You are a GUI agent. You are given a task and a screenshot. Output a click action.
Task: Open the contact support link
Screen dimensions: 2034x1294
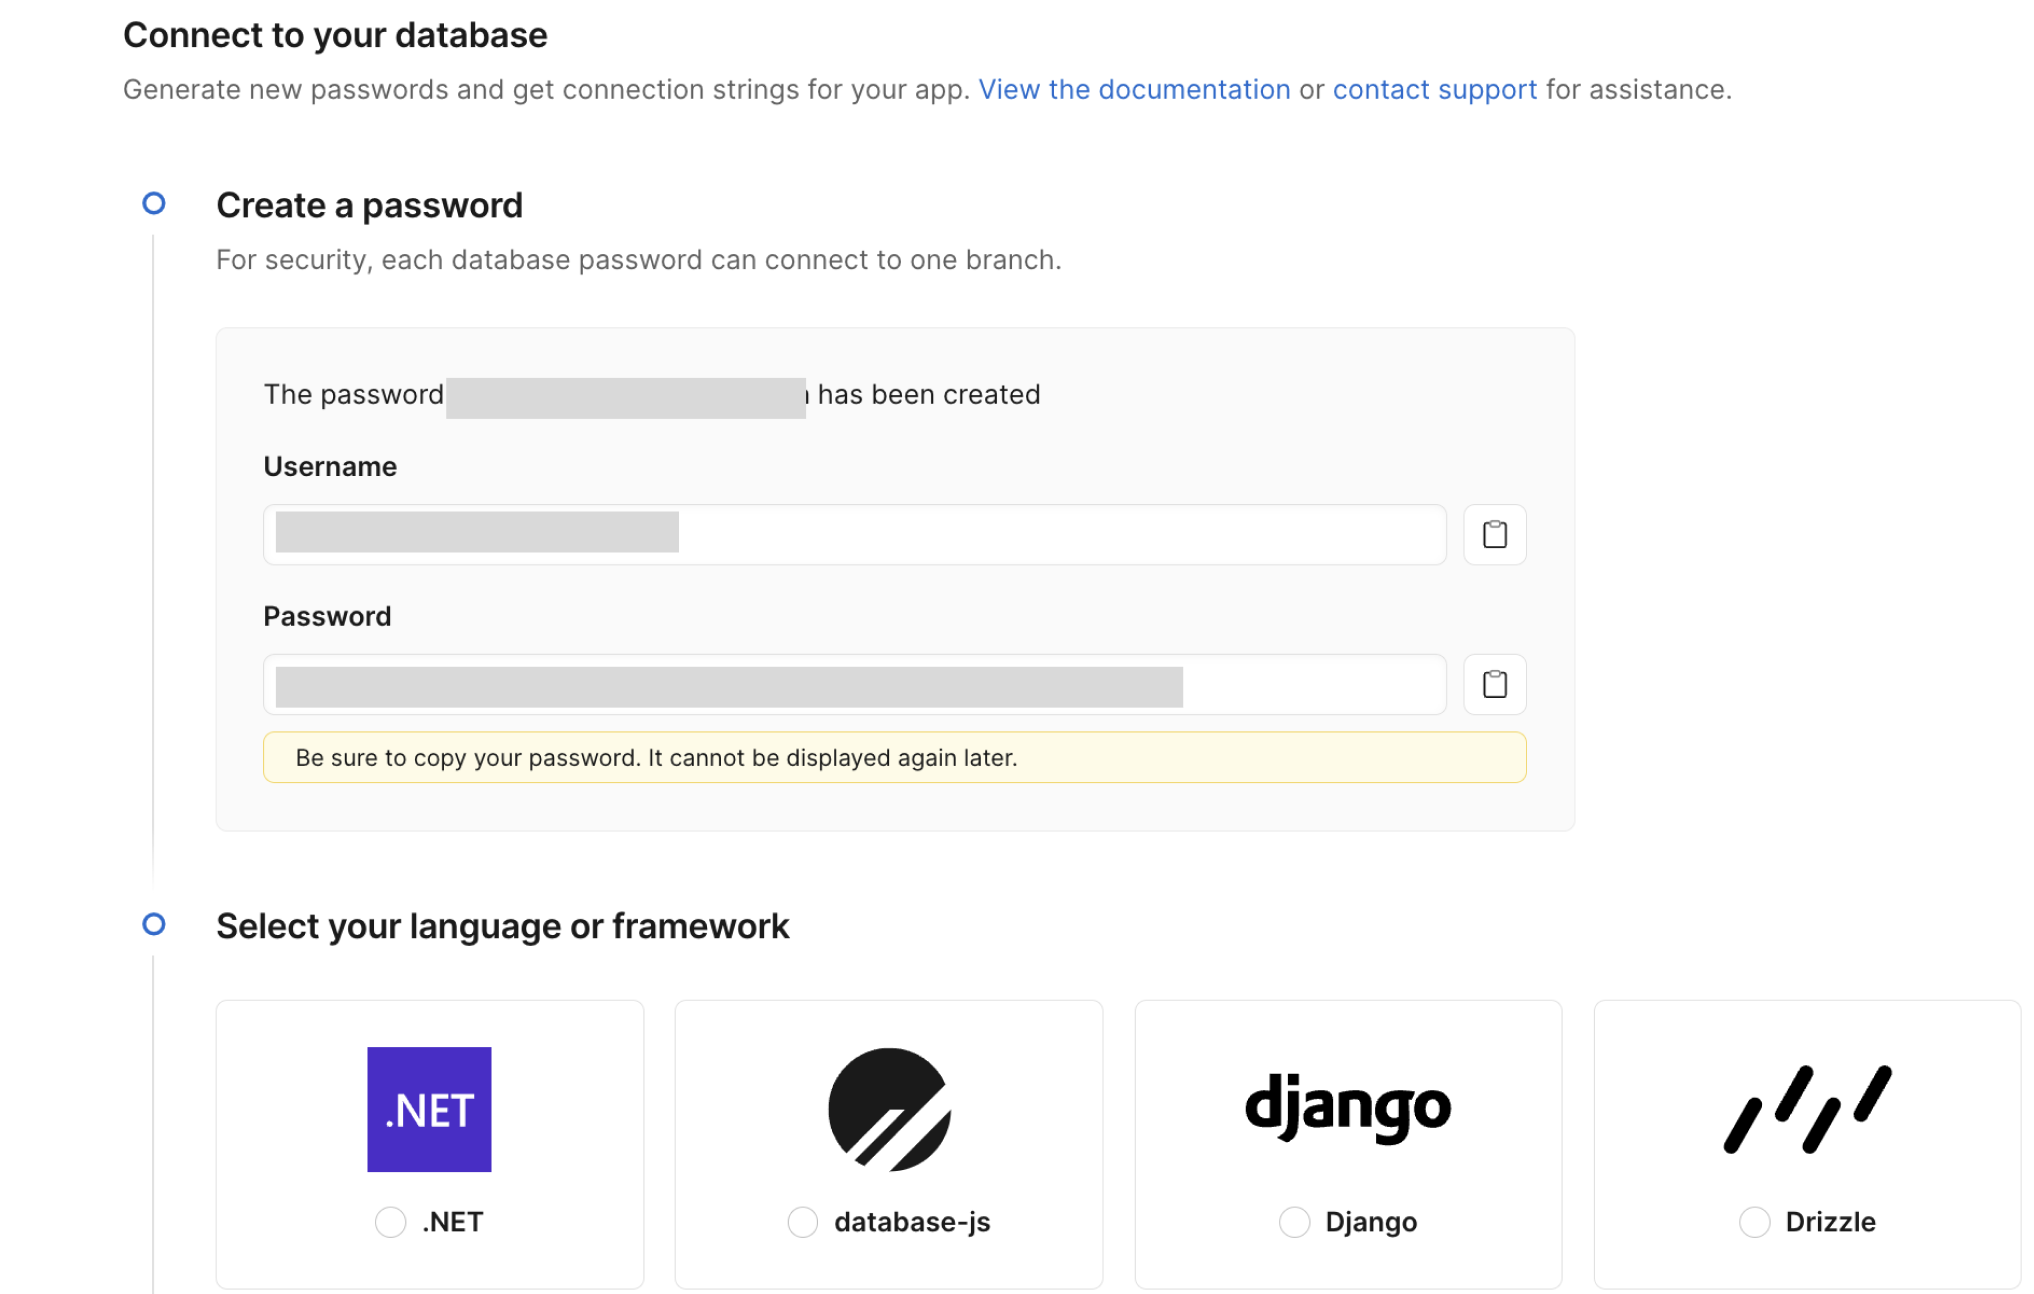pyautogui.click(x=1435, y=90)
